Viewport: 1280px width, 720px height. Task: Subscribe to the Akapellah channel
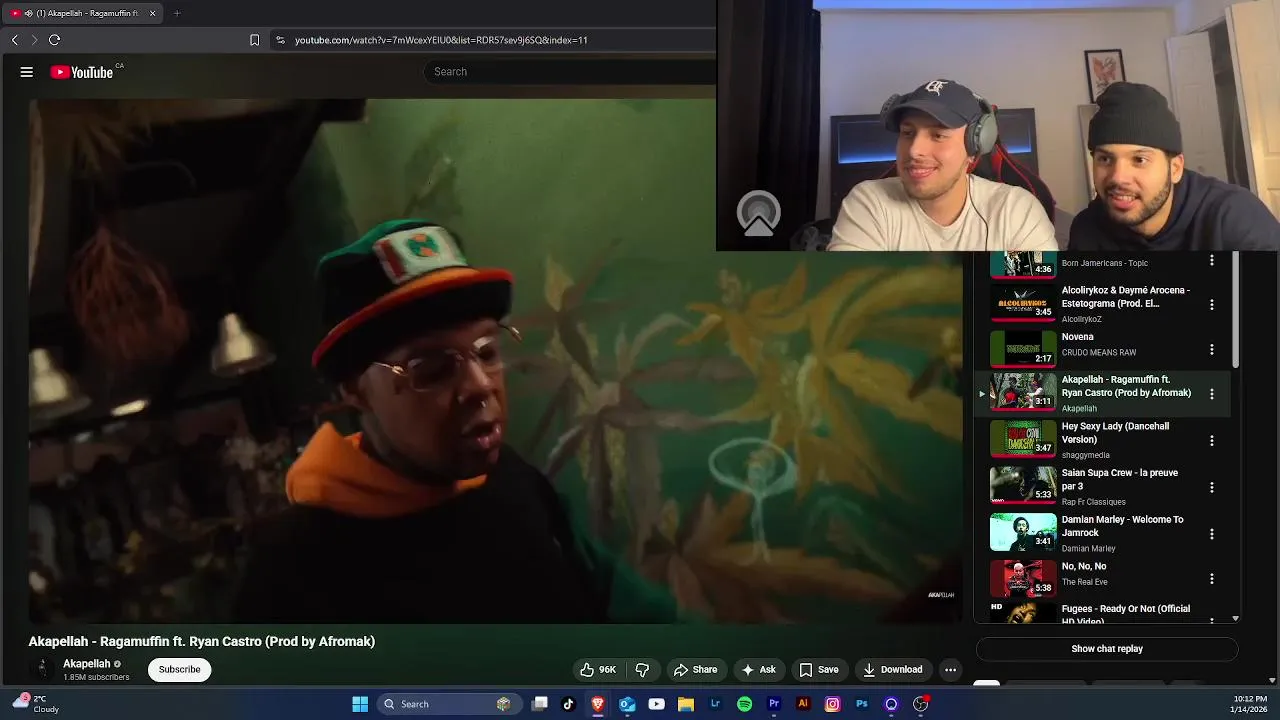click(180, 670)
